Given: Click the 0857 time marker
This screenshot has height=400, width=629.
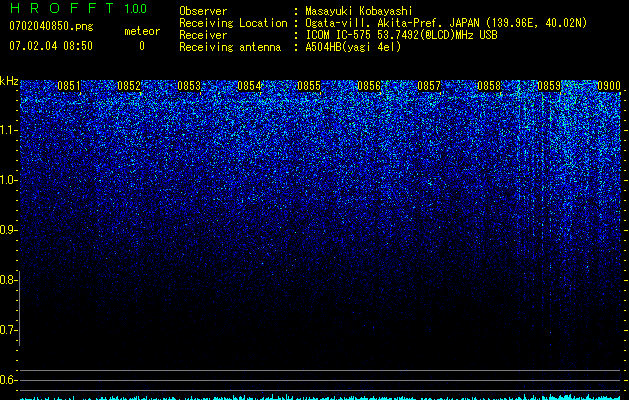Looking at the screenshot, I should point(429,86).
